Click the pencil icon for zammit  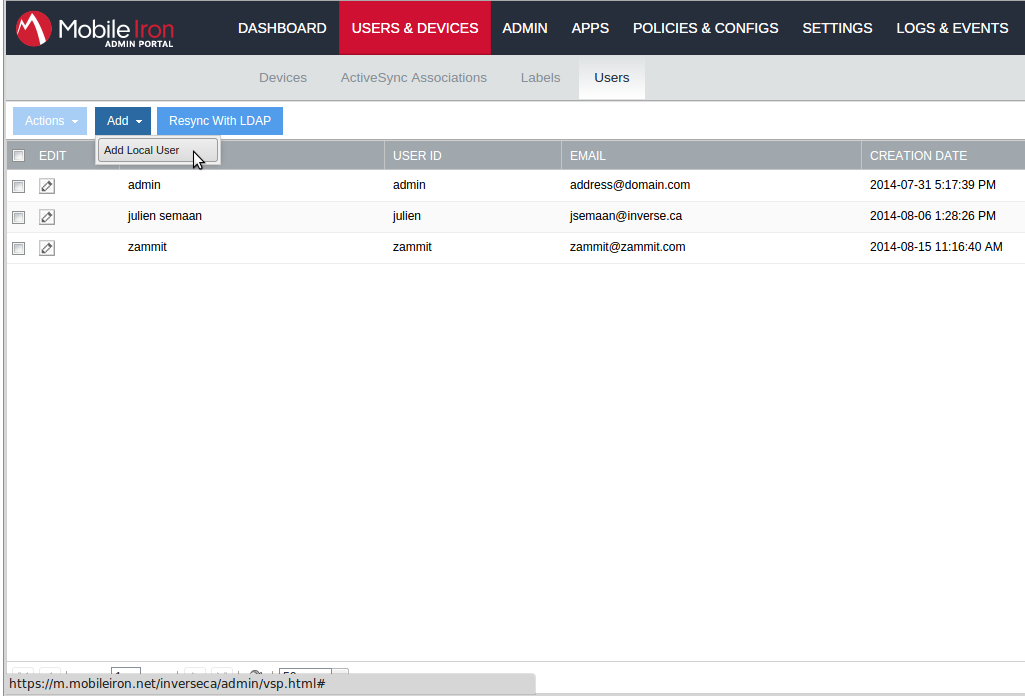coord(47,248)
